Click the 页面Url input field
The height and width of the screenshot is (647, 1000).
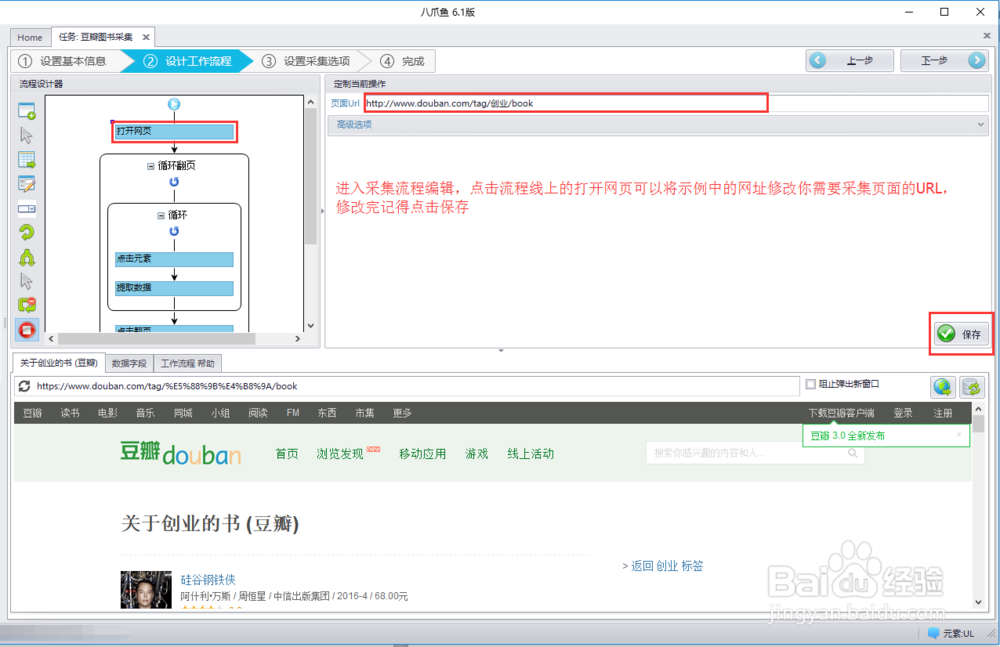pyautogui.click(x=677, y=103)
